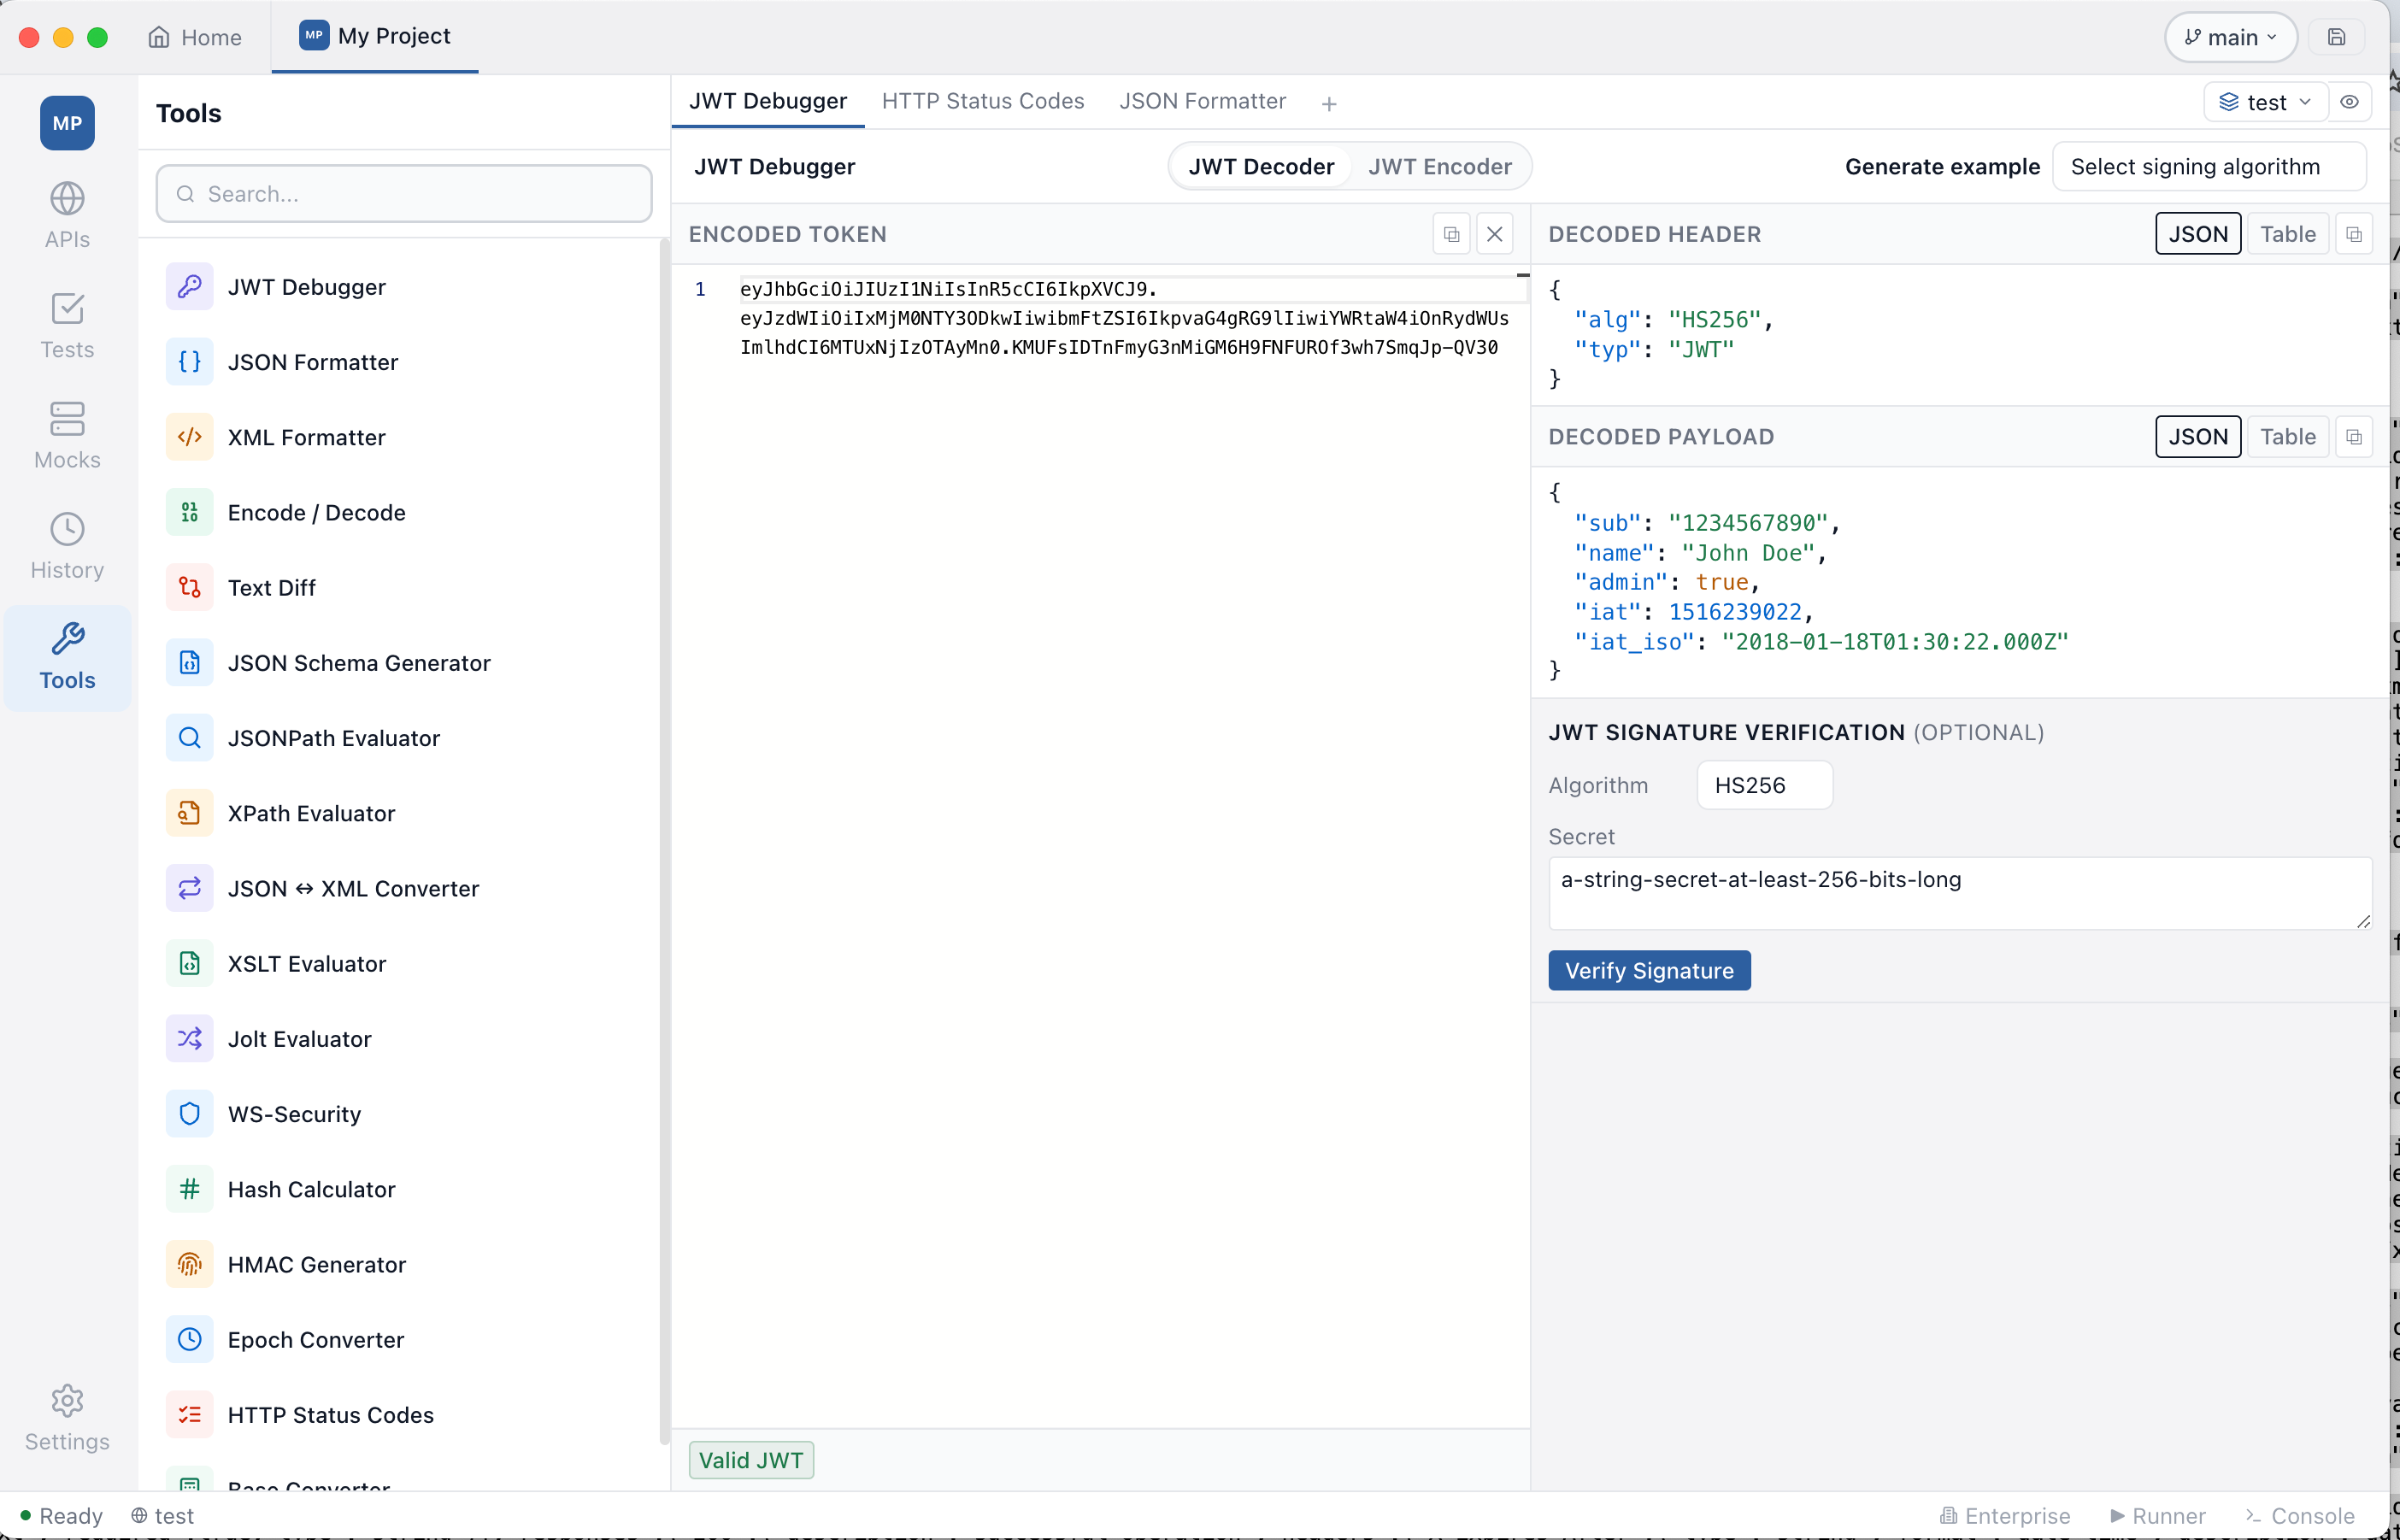Click the "John Doe" payload value
The width and height of the screenshot is (2400, 1540).
[x=1748, y=553]
